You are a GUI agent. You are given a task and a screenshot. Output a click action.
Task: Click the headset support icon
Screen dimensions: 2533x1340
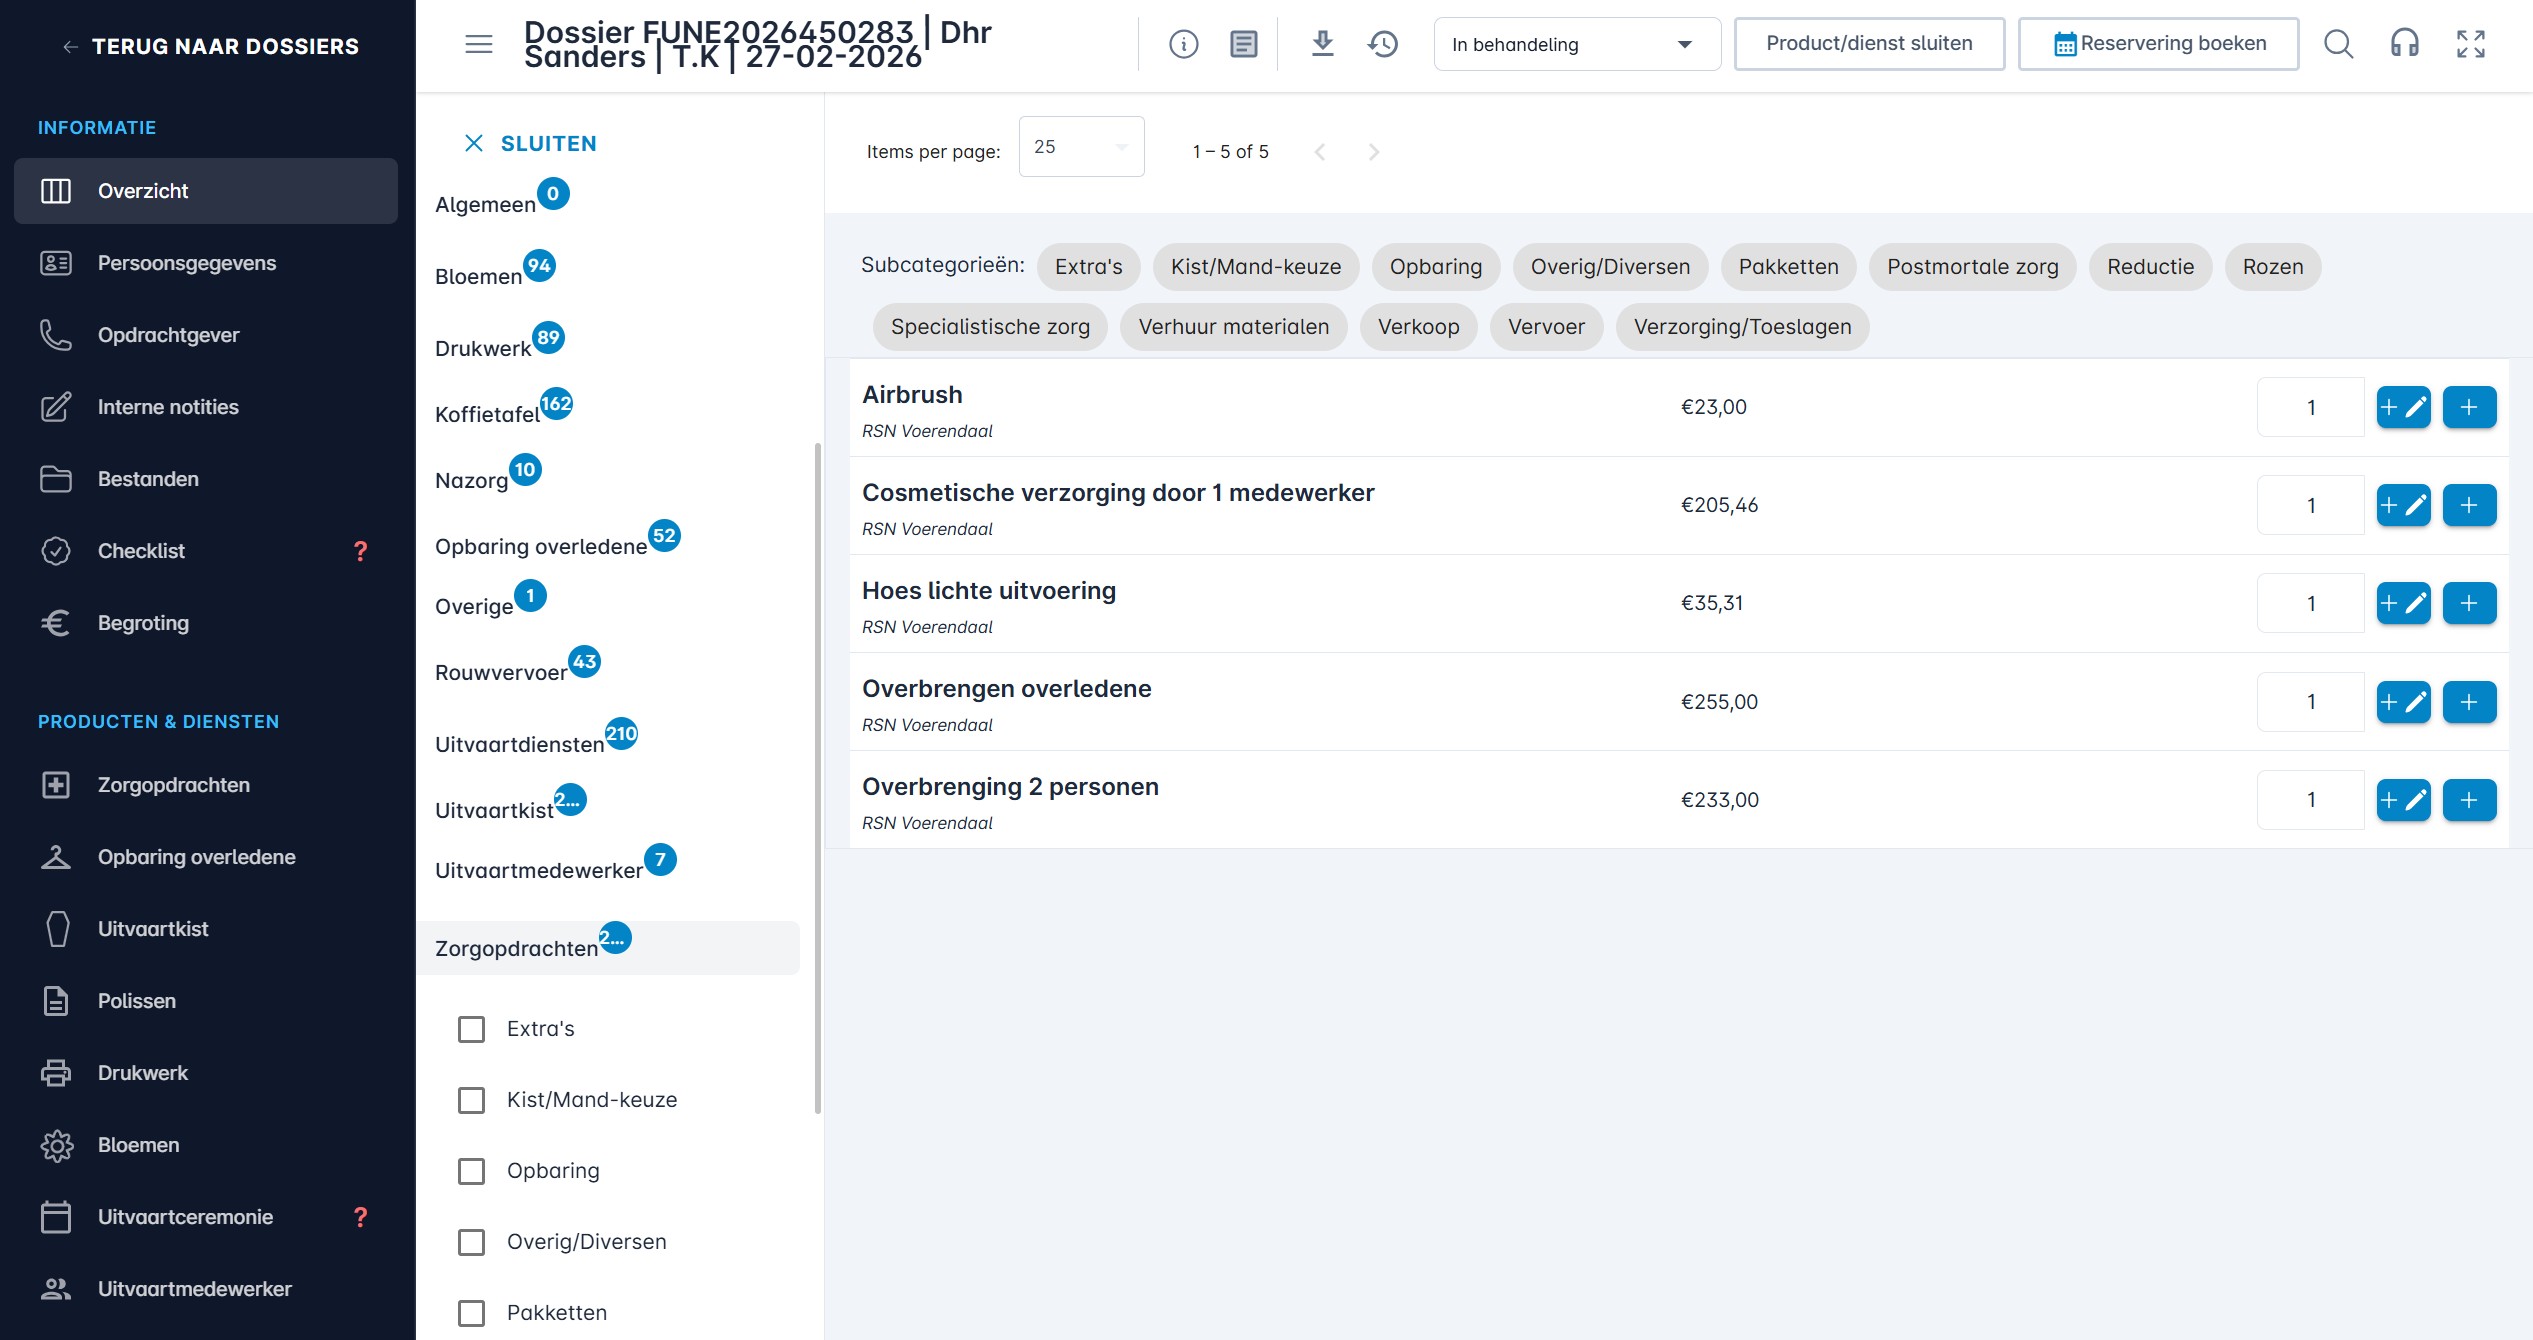point(2404,44)
